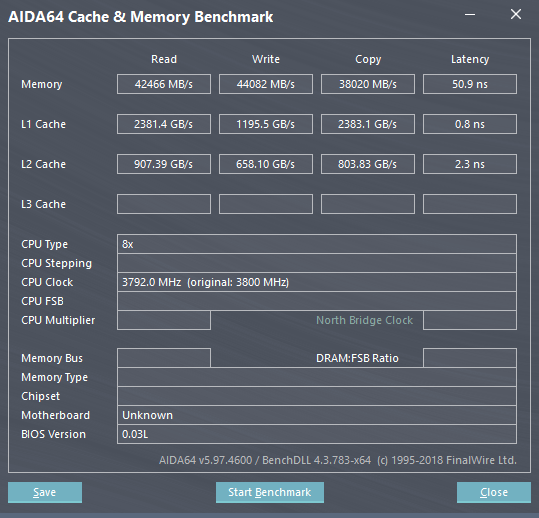Viewport: 539px width, 518px height.
Task: Click the empty L3 Cache Read box
Action: (164, 204)
